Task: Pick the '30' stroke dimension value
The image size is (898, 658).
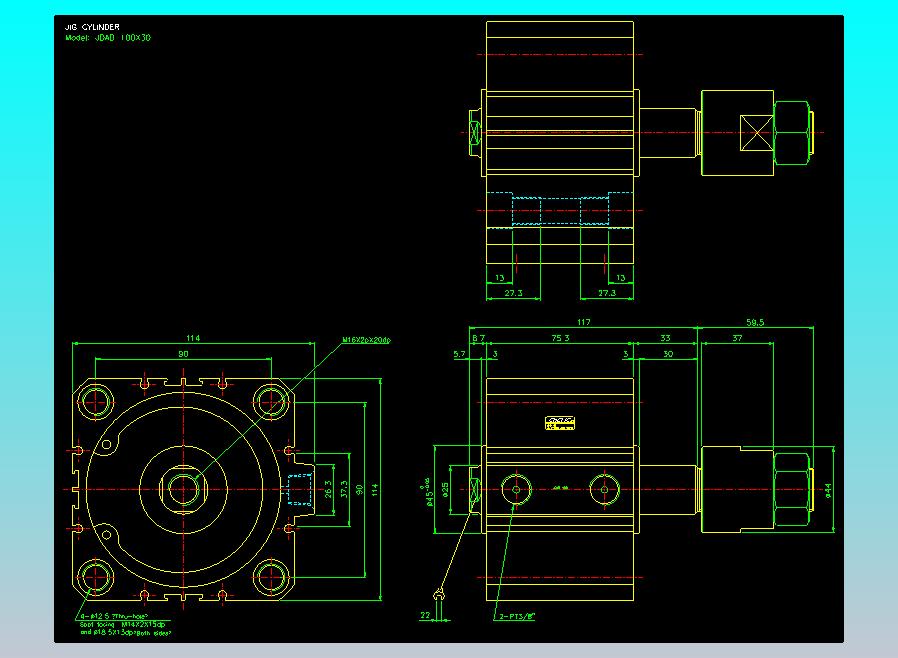Action: click(x=668, y=354)
